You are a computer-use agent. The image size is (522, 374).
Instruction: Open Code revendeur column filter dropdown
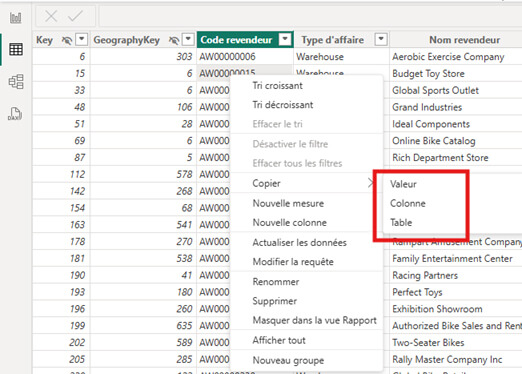click(285, 39)
